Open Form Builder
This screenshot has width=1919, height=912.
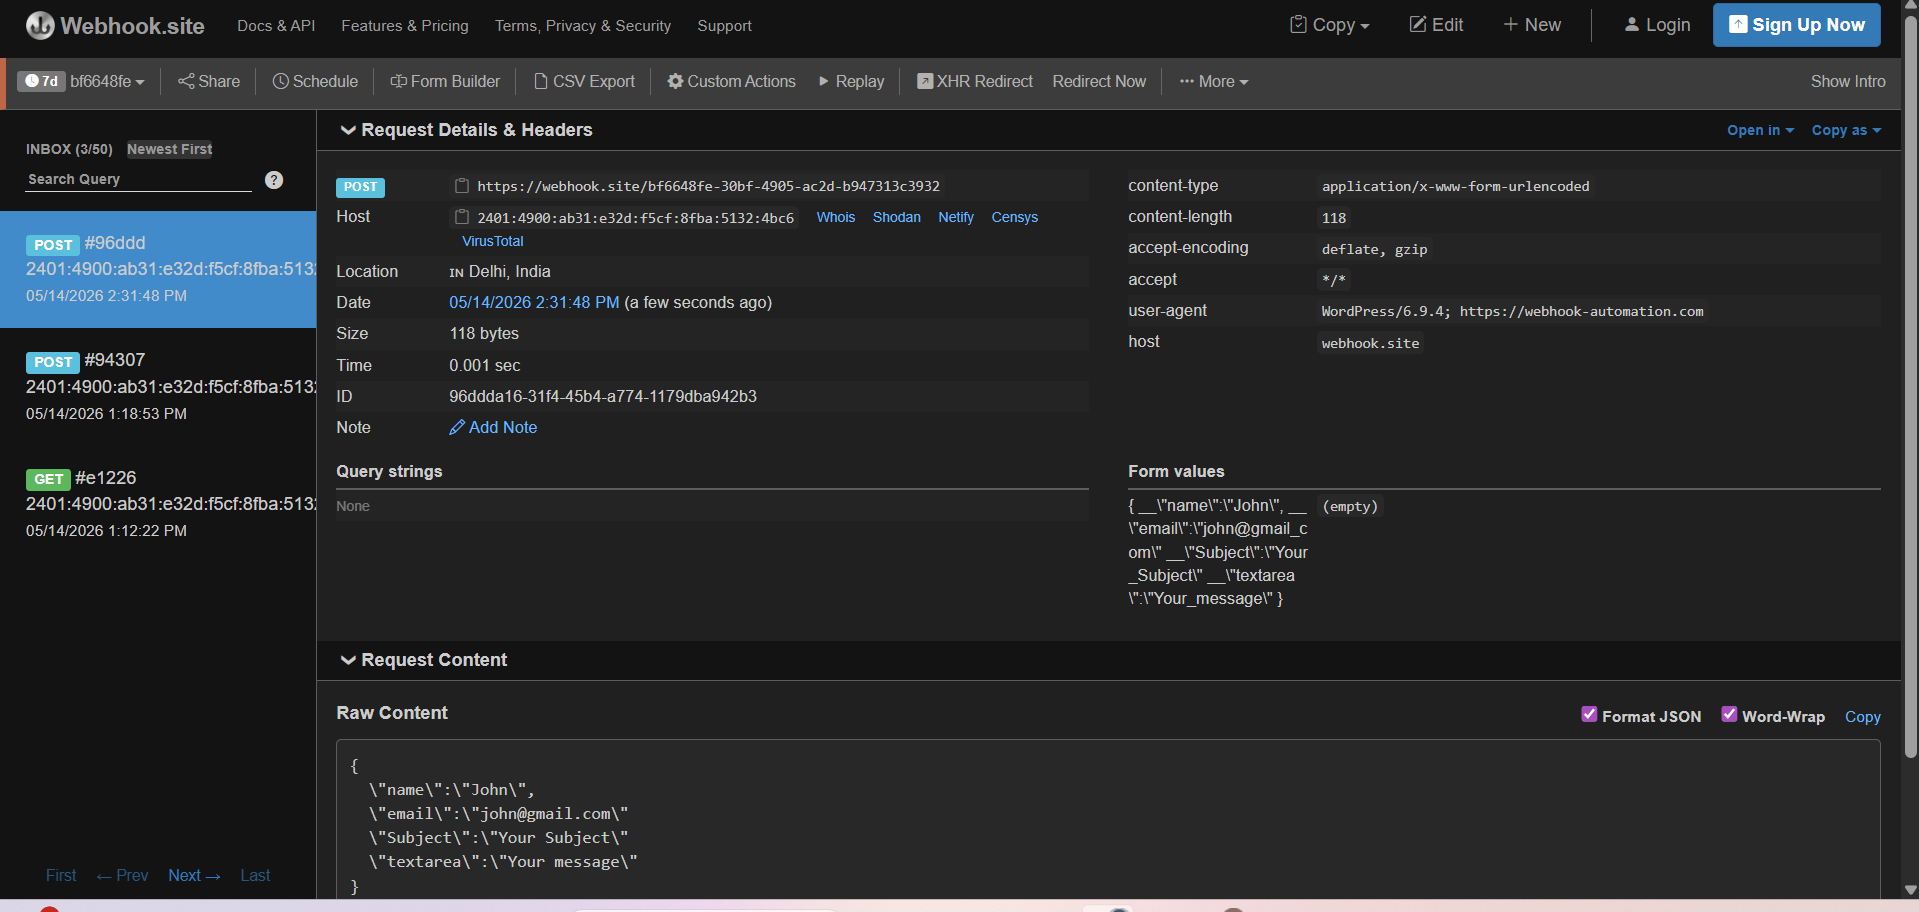tap(445, 82)
